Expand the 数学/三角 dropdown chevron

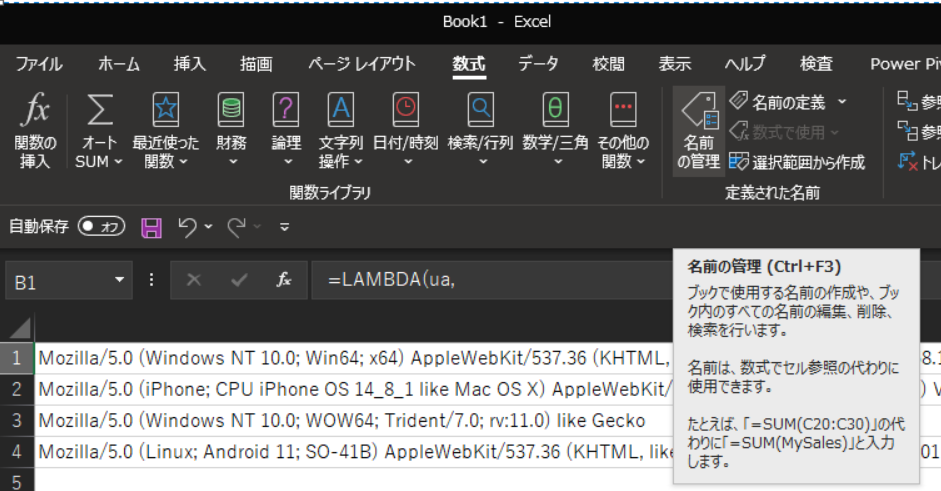[x=558, y=161]
